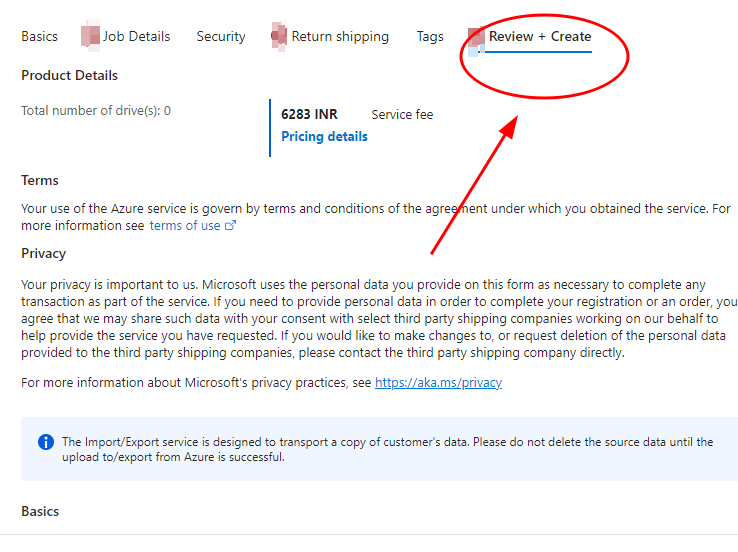
Task: Click the status icon beside Return shipping
Action: (279, 37)
